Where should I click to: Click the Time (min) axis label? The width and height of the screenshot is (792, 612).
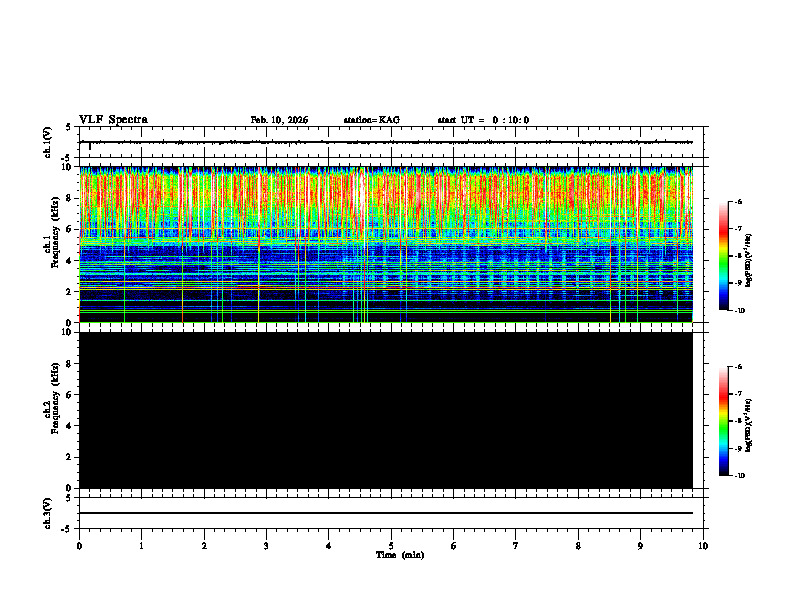click(400, 555)
